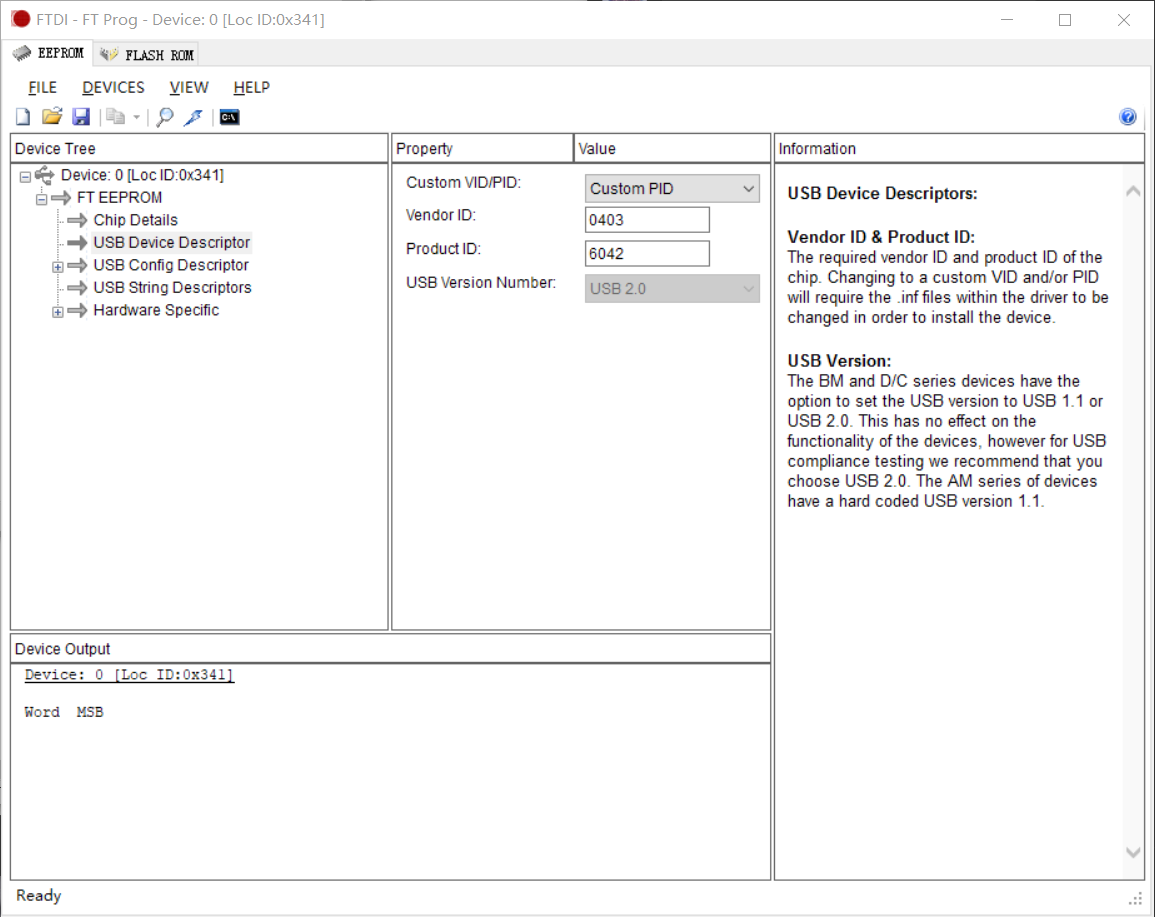1155x917 pixels.
Task: Click the Program Devices lightning icon
Action: tap(194, 117)
